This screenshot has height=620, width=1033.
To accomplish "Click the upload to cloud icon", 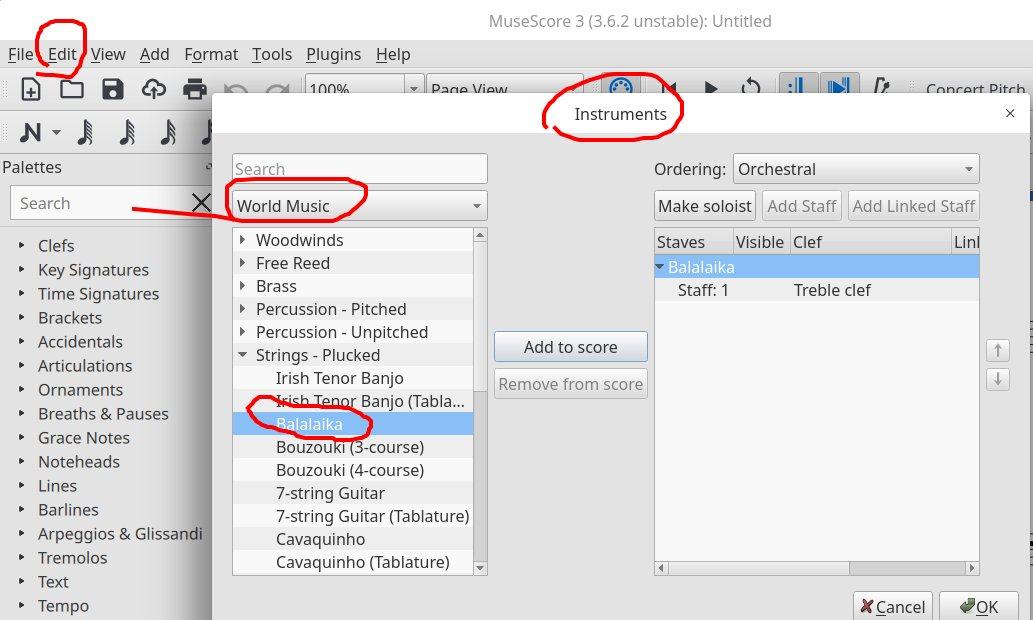I will coord(154,88).
